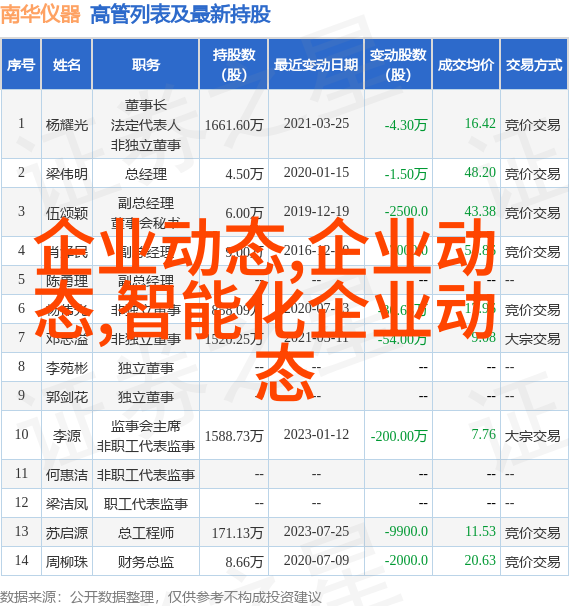This screenshot has width=569, height=606.
Task: Click the 企业动态 red overlay headline
Action: click(x=265, y=309)
